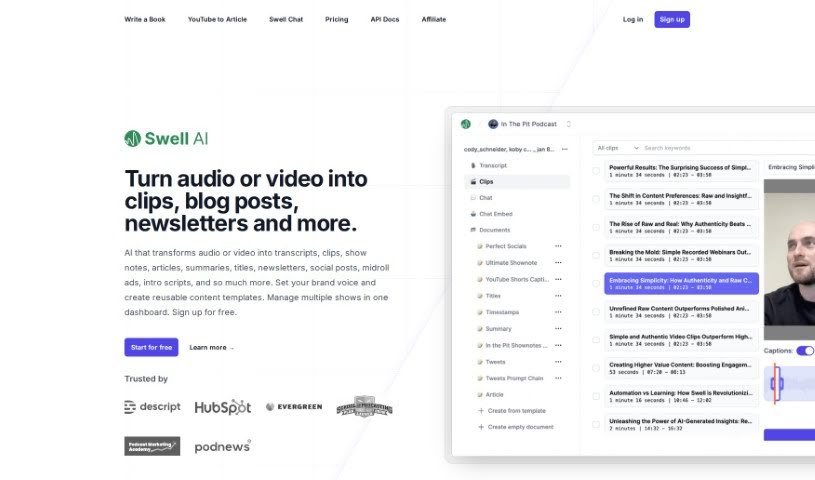Check the Powerful Results clip checkbox
This screenshot has height=480, width=815.
coord(596,171)
